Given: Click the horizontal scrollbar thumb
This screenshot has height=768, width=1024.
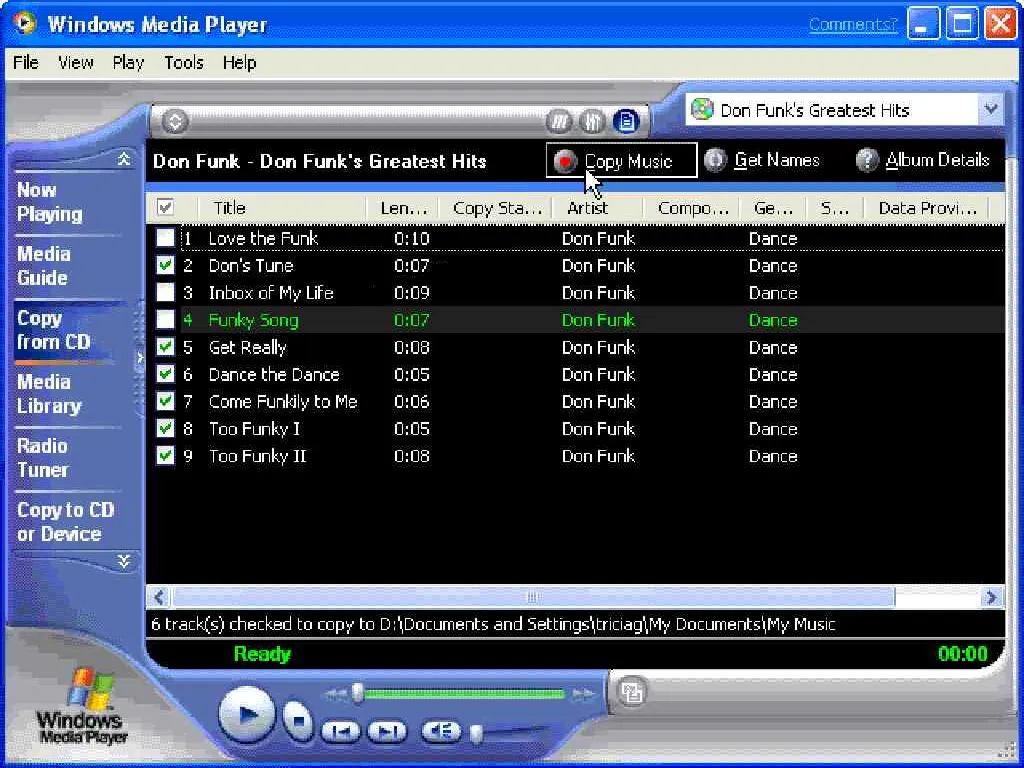Looking at the screenshot, I should point(533,596).
